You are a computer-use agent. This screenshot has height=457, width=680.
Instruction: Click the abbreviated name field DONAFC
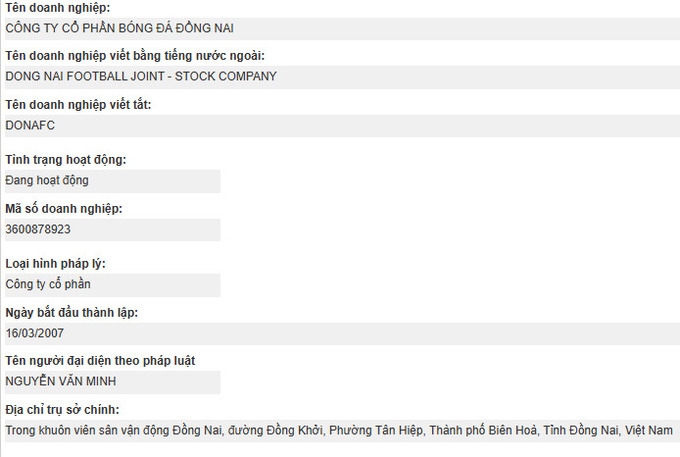point(342,126)
